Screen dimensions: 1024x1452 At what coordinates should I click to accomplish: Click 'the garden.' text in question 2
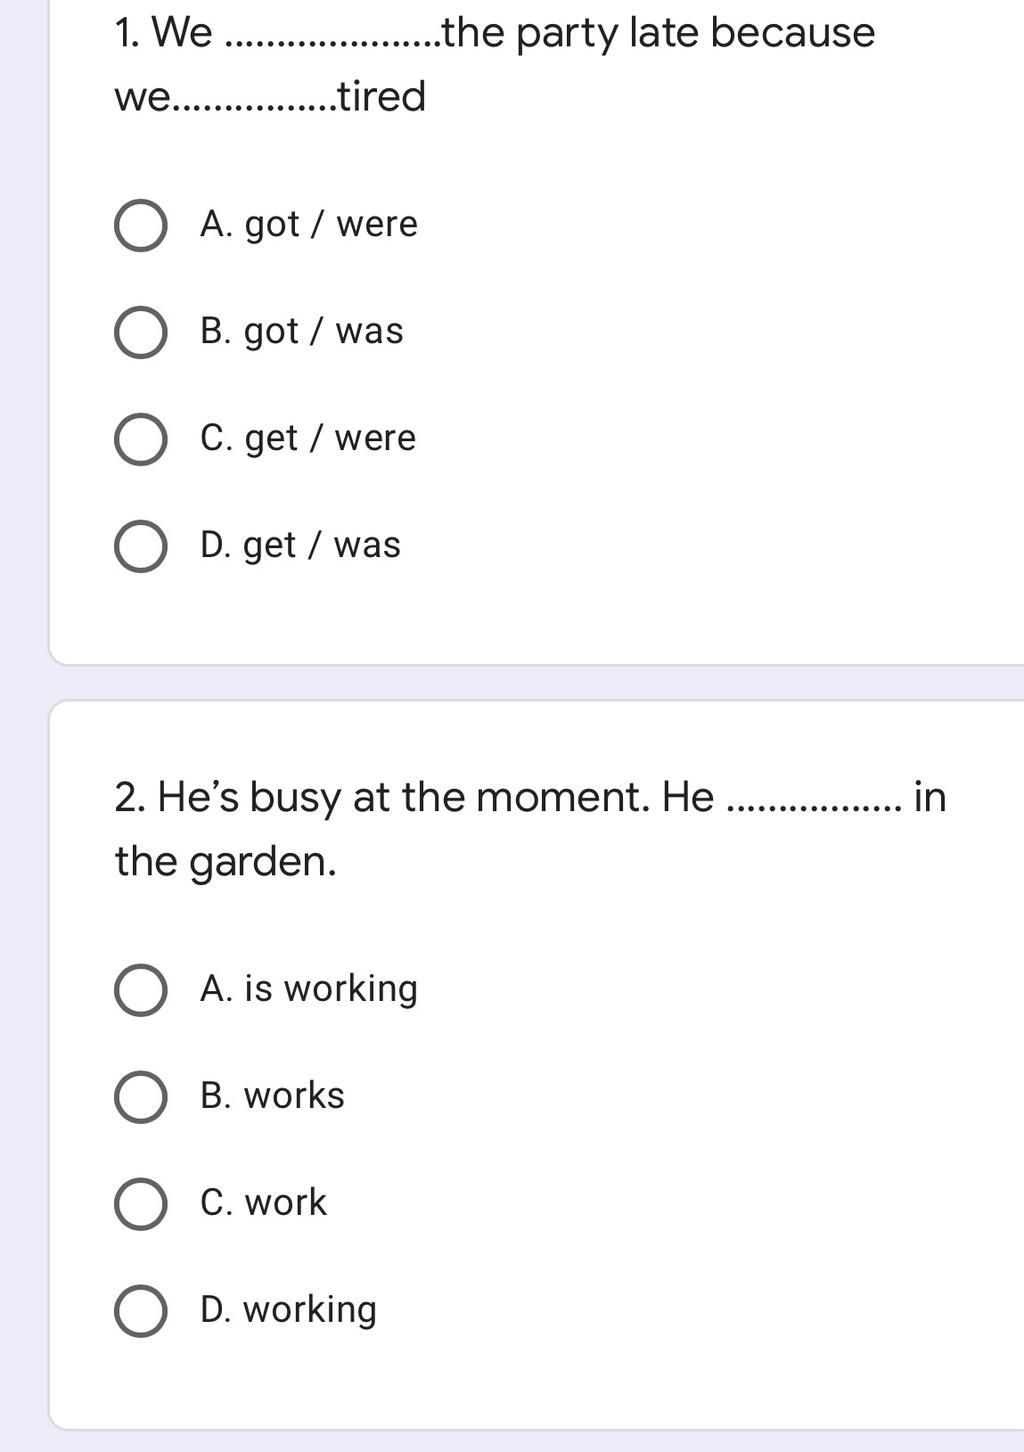(225, 862)
